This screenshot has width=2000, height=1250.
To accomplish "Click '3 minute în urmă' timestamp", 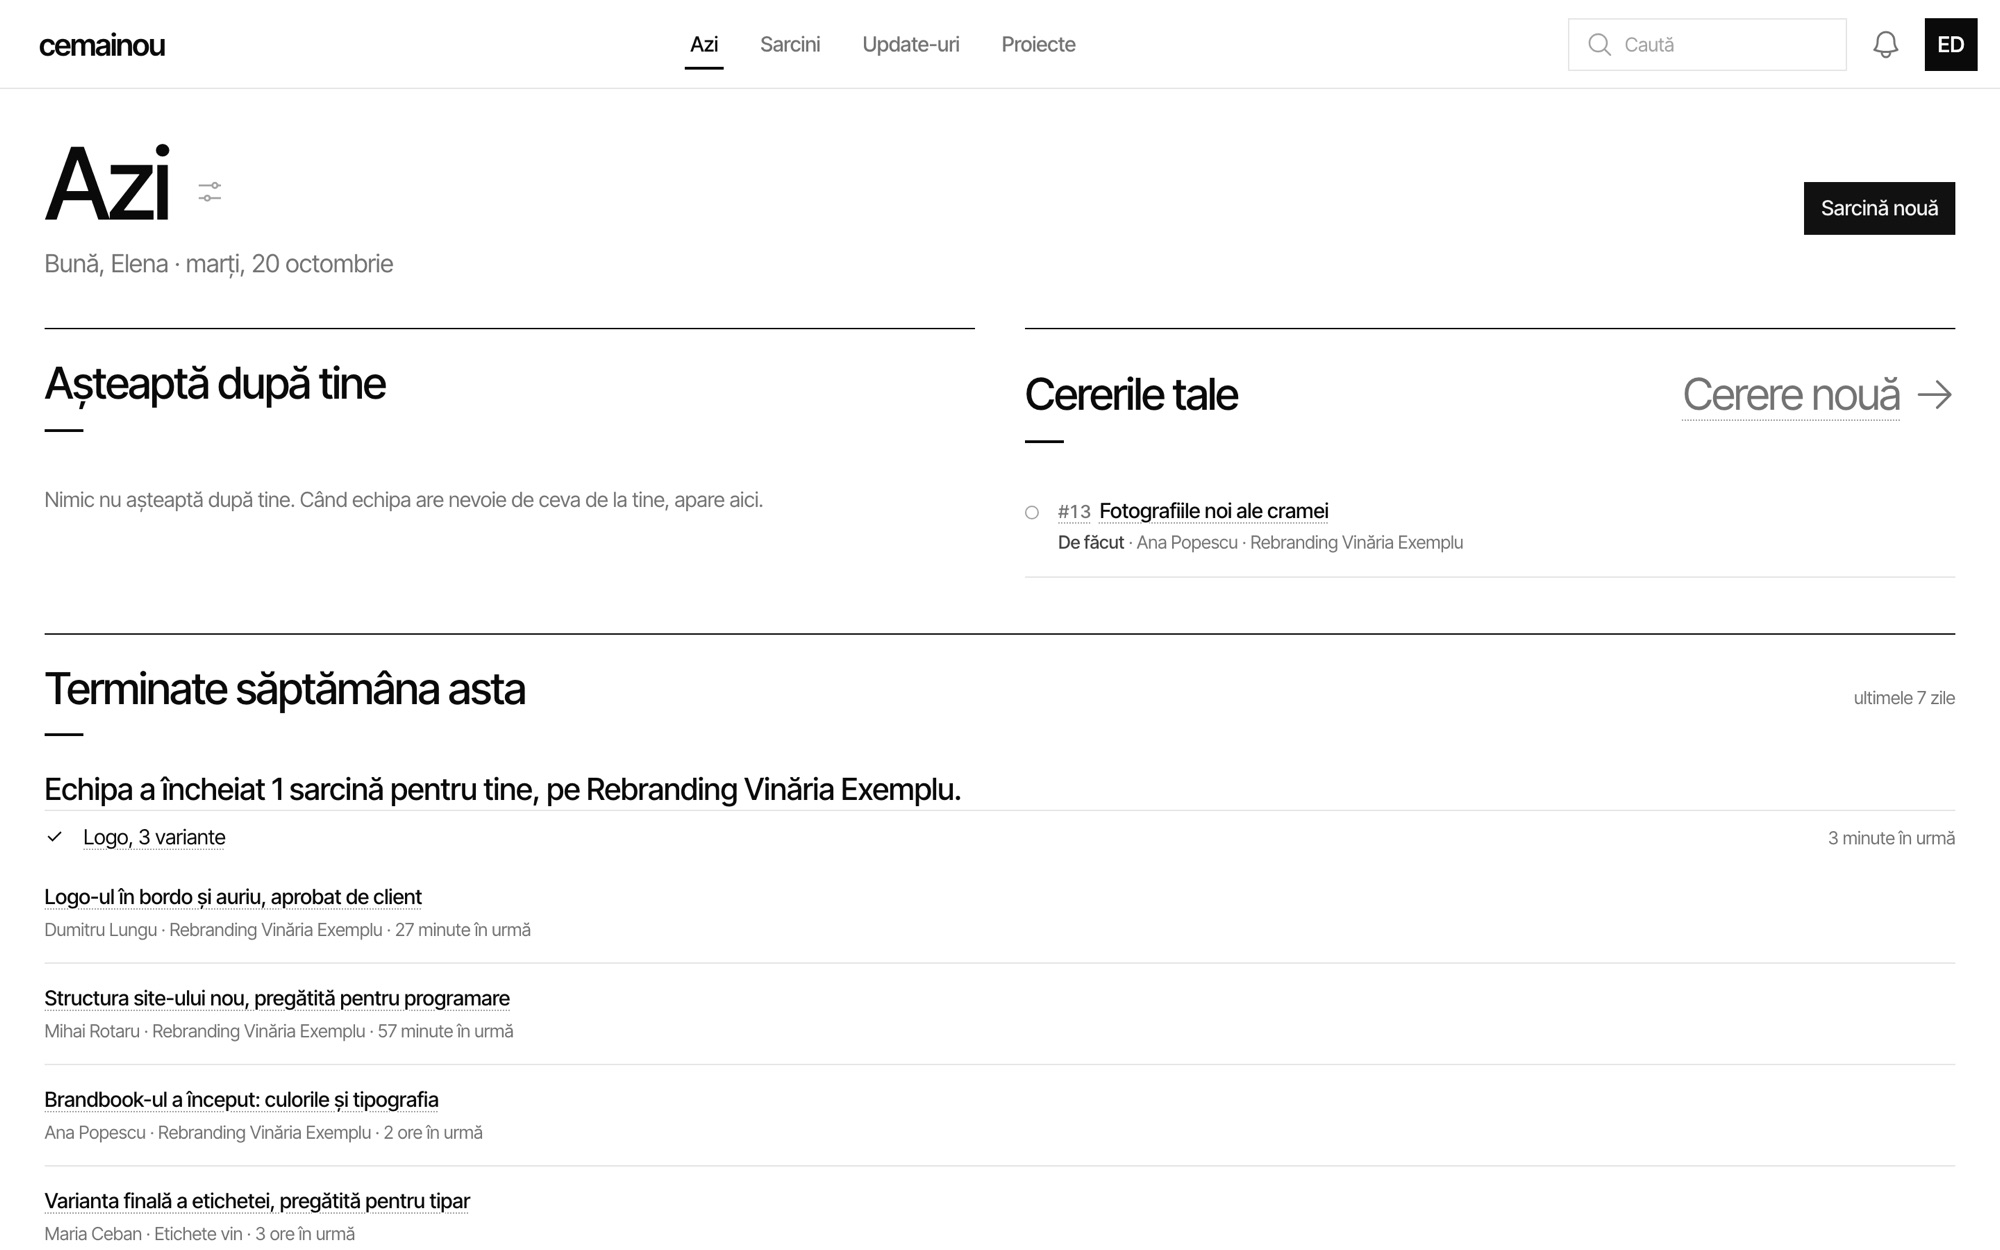I will click(x=1891, y=838).
